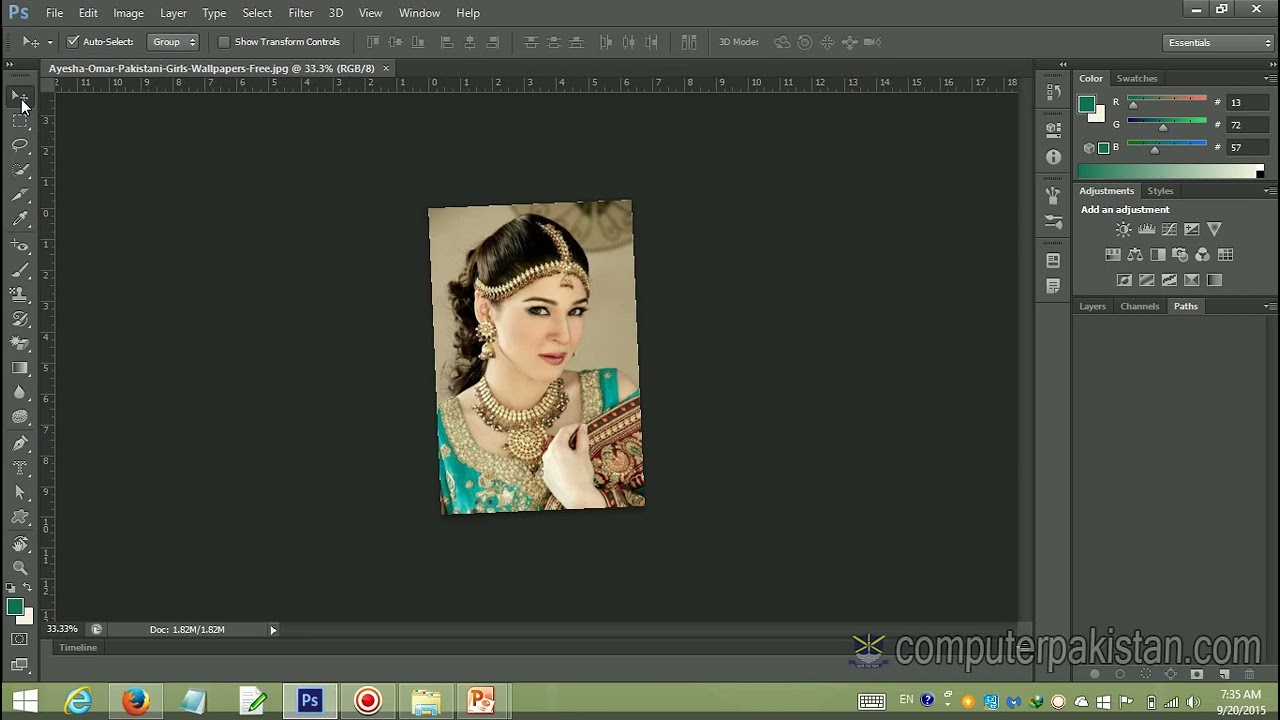Screen dimensions: 1280x720
Task: Toggle the Auto-Select checkbox
Action: click(x=73, y=42)
